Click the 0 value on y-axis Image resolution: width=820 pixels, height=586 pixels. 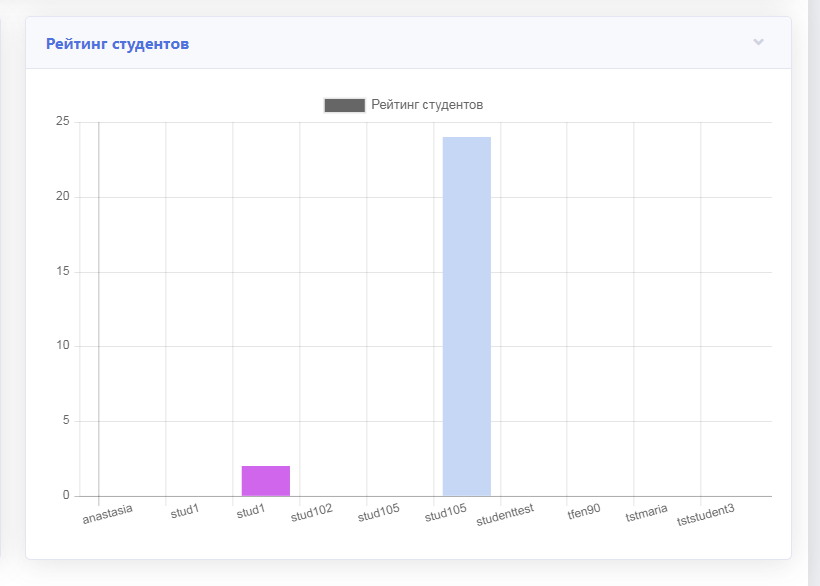(x=65, y=496)
